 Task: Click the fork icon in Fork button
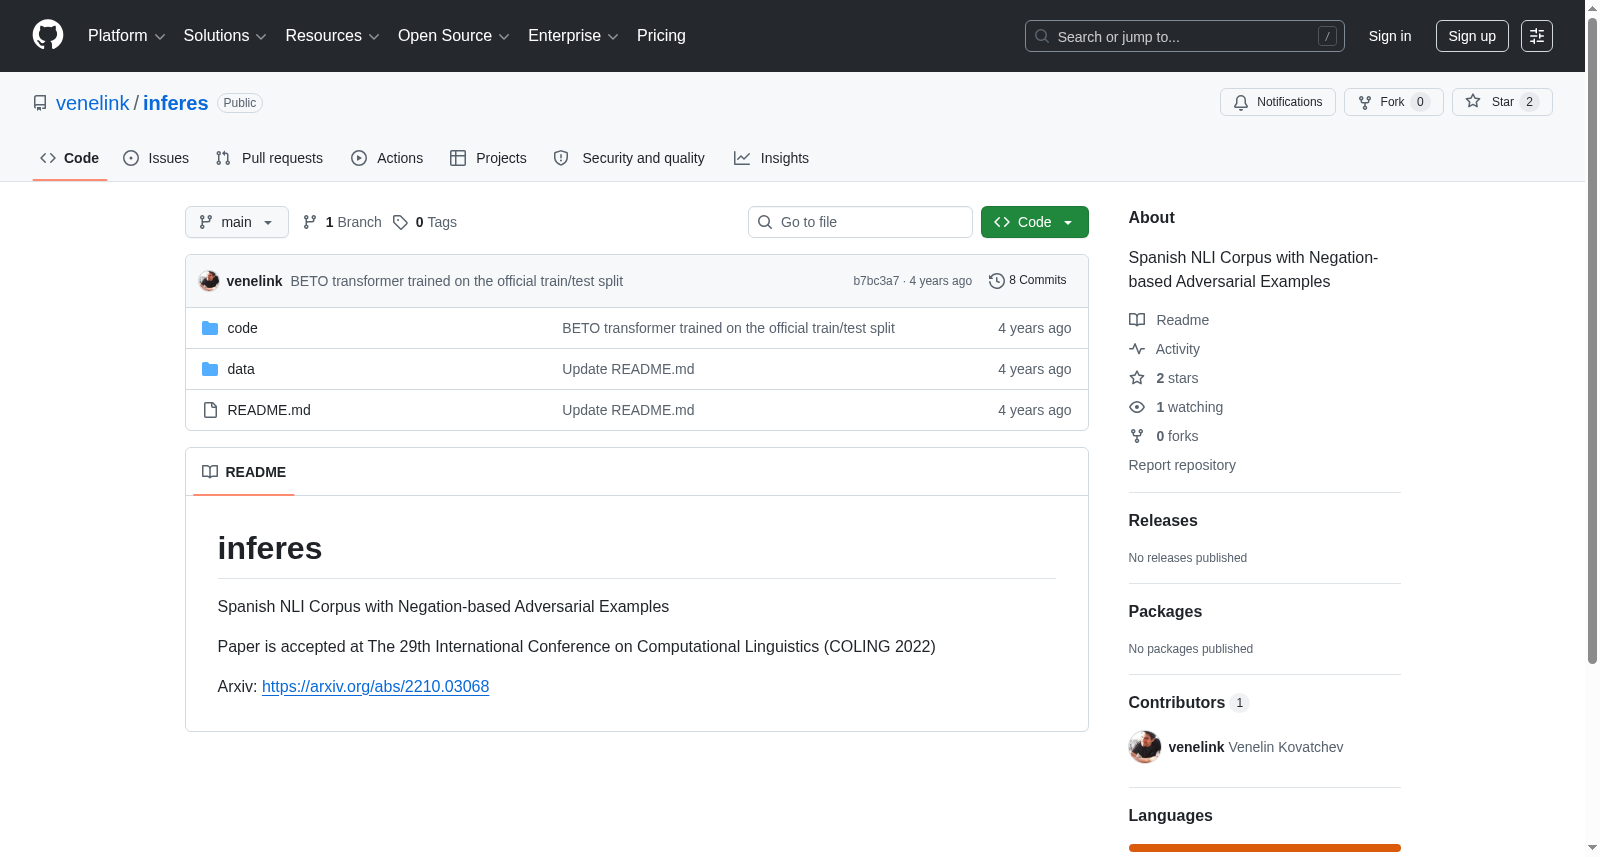pos(1365,102)
